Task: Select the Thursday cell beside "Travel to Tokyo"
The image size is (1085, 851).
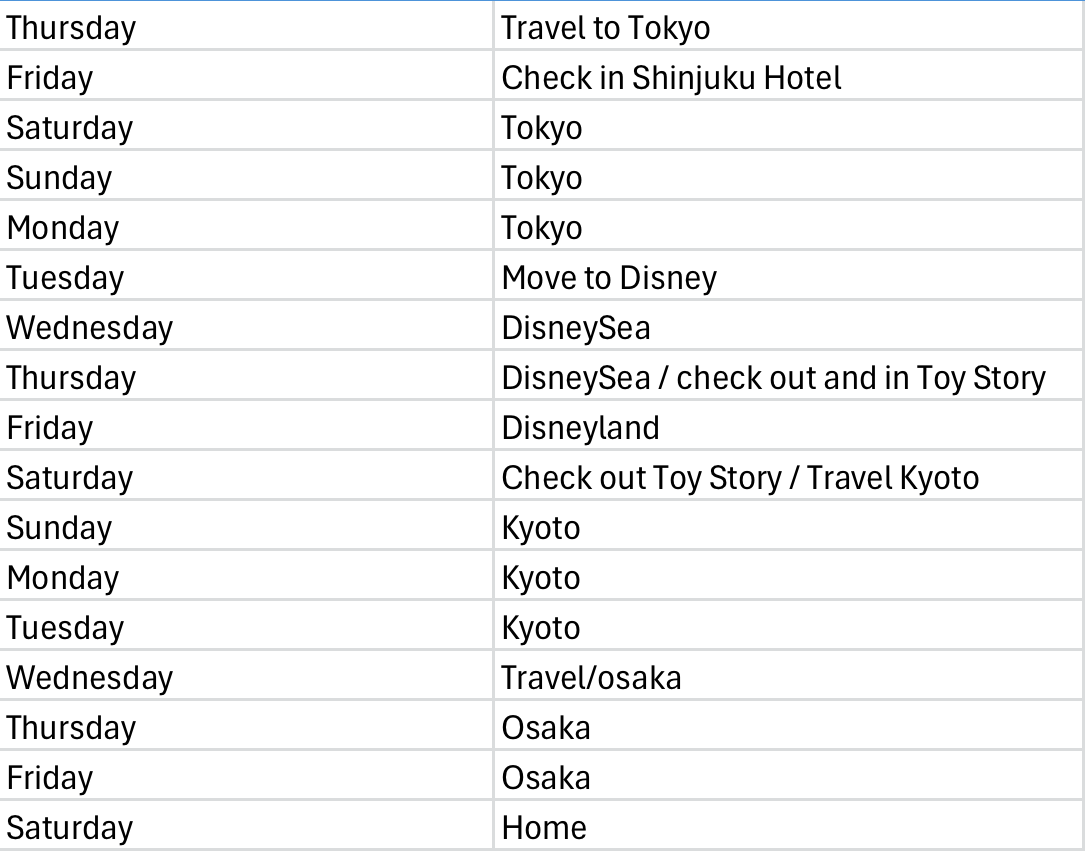Action: (x=71, y=27)
